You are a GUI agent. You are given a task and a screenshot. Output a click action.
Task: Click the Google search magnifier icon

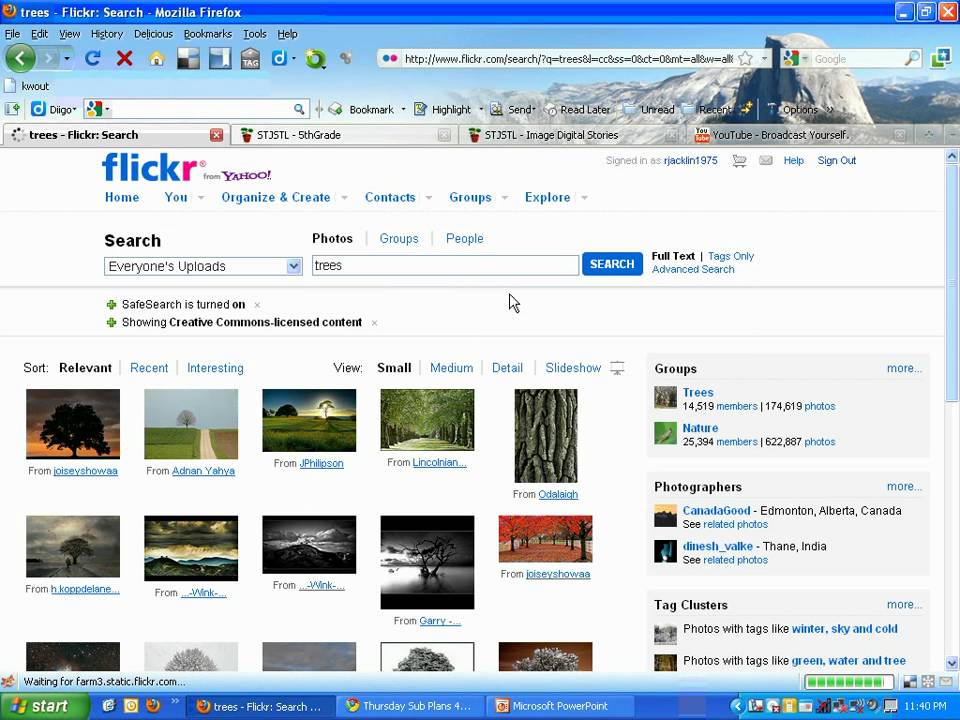912,59
